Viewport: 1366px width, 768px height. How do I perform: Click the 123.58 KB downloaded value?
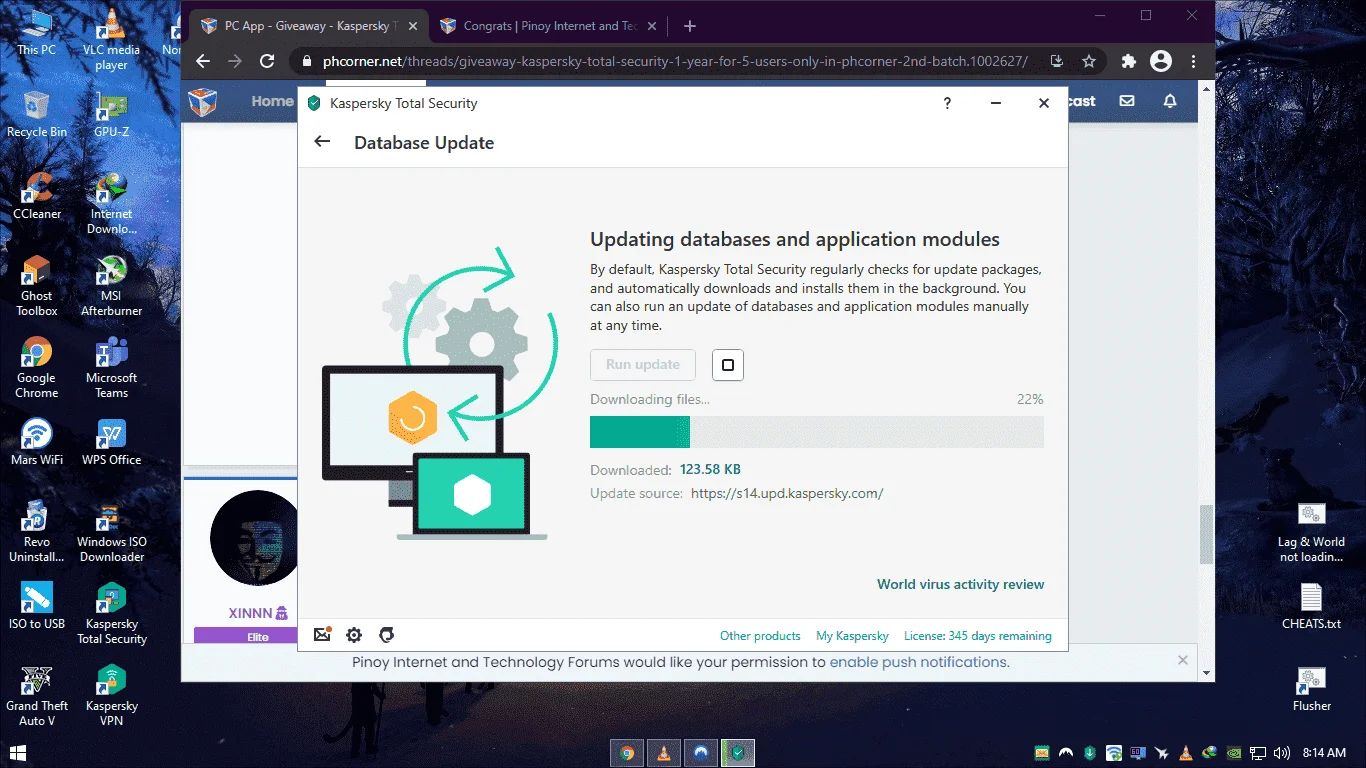[x=710, y=470]
